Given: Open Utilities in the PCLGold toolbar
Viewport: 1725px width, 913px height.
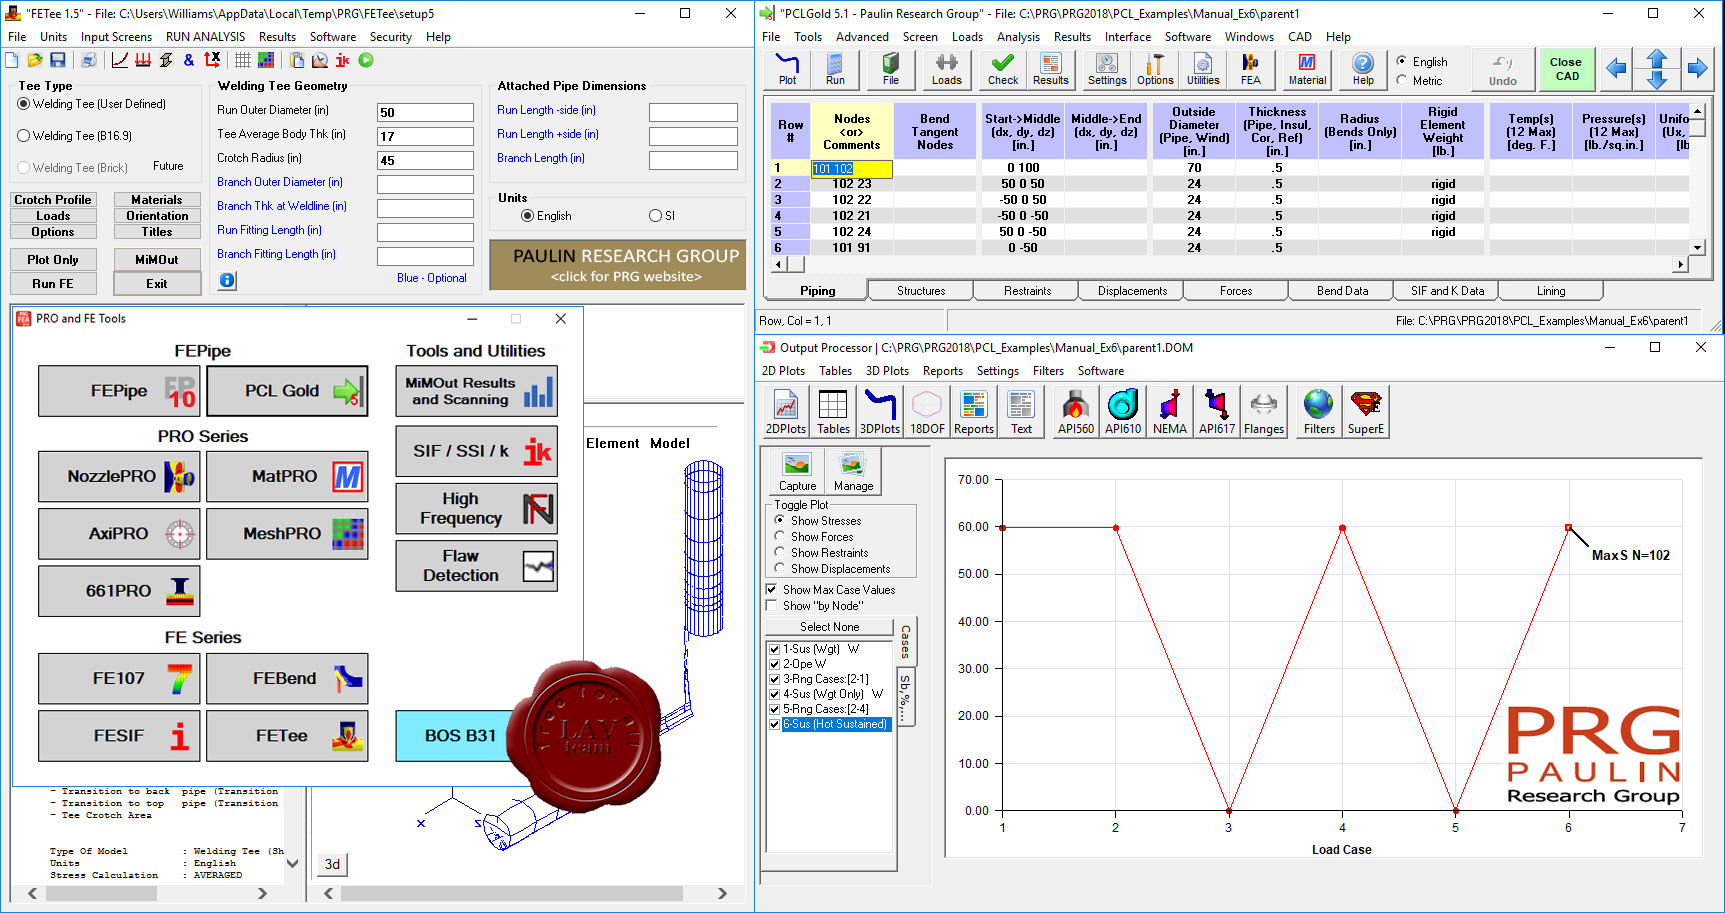Looking at the screenshot, I should pyautogui.click(x=1203, y=69).
